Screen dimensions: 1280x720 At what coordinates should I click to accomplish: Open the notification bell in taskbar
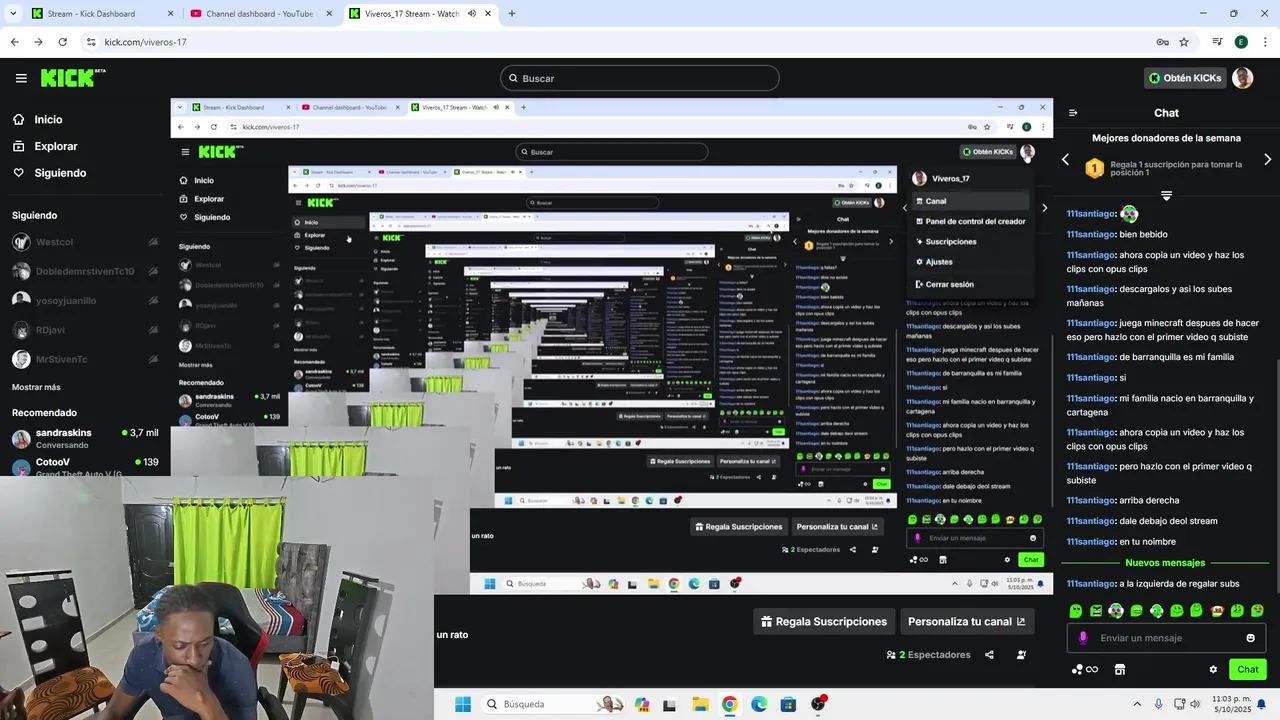click(x=1262, y=704)
